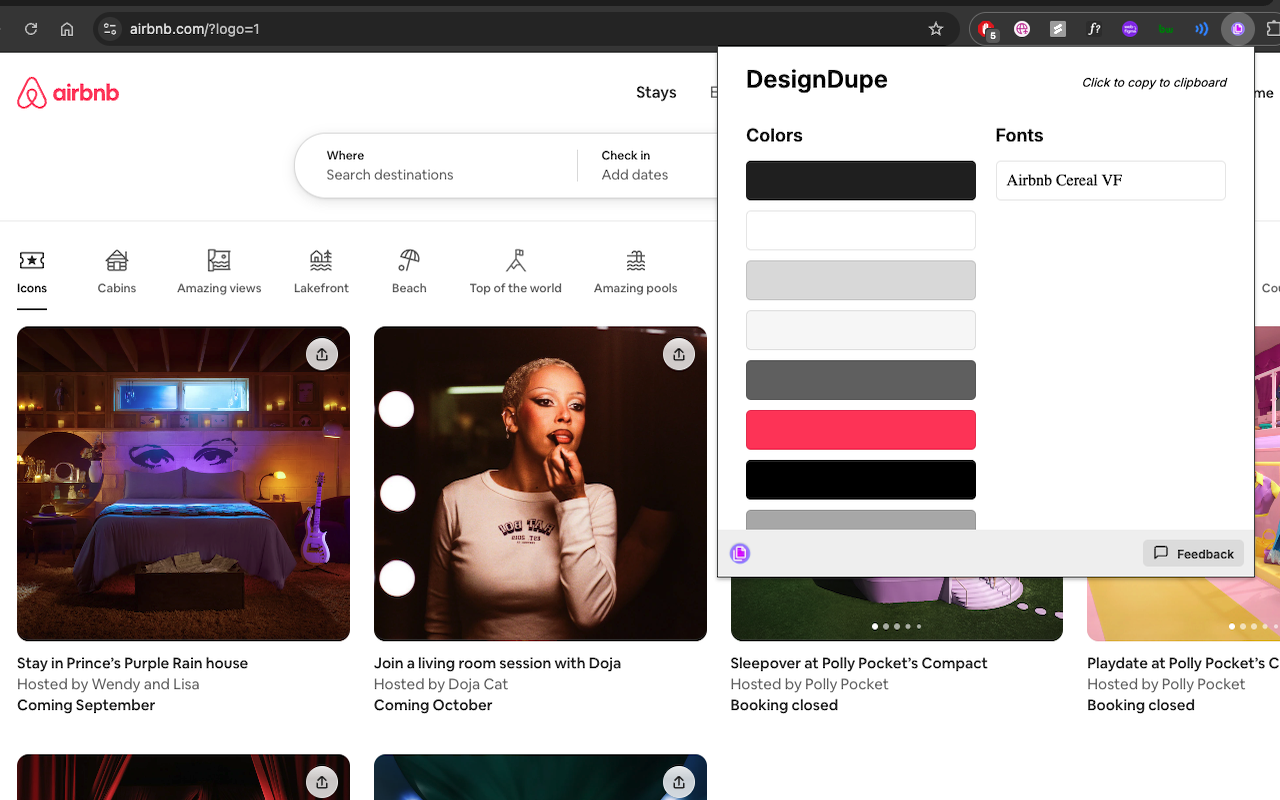Share the Doja Cat living room session listing
This screenshot has height=800, width=1280.
tap(679, 353)
